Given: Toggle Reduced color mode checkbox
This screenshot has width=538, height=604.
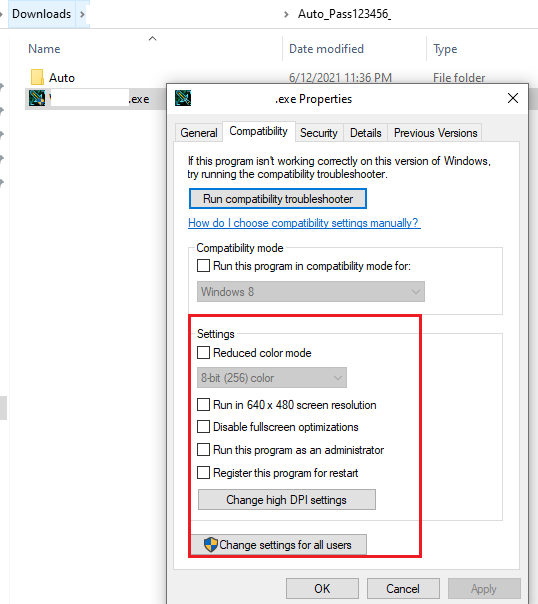Looking at the screenshot, I should coord(203,352).
